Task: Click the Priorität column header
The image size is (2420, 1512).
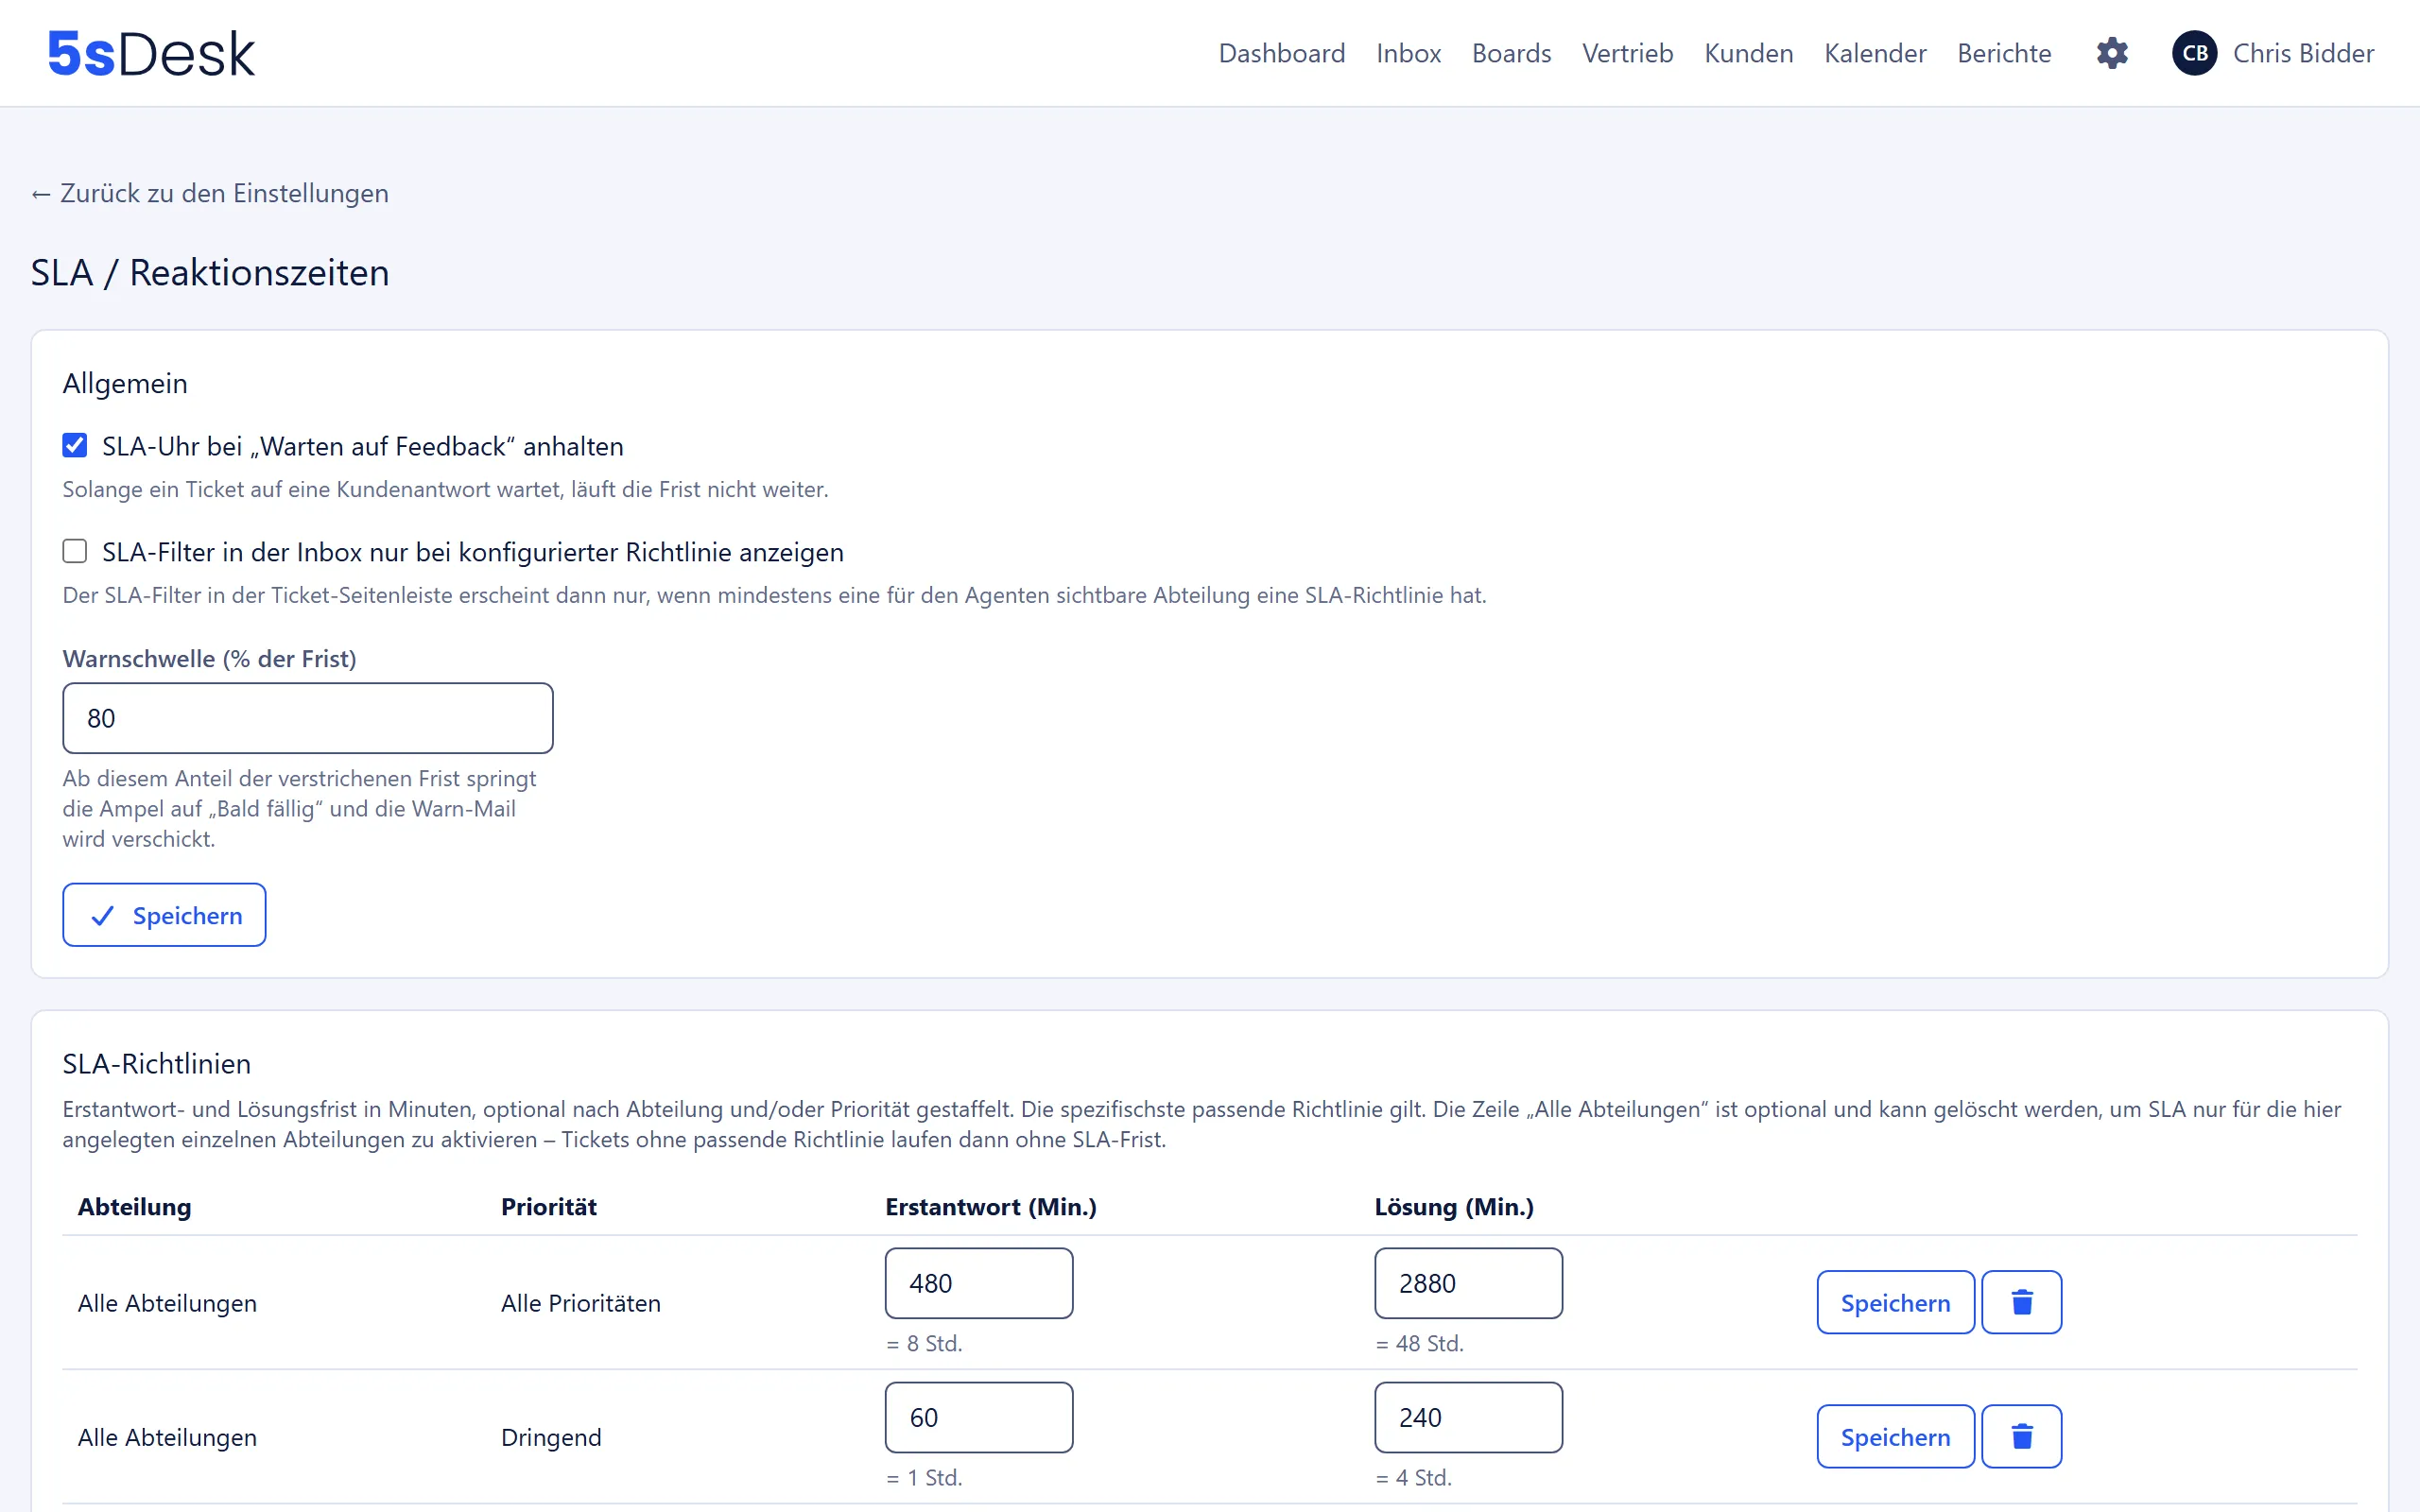Action: point(548,1206)
